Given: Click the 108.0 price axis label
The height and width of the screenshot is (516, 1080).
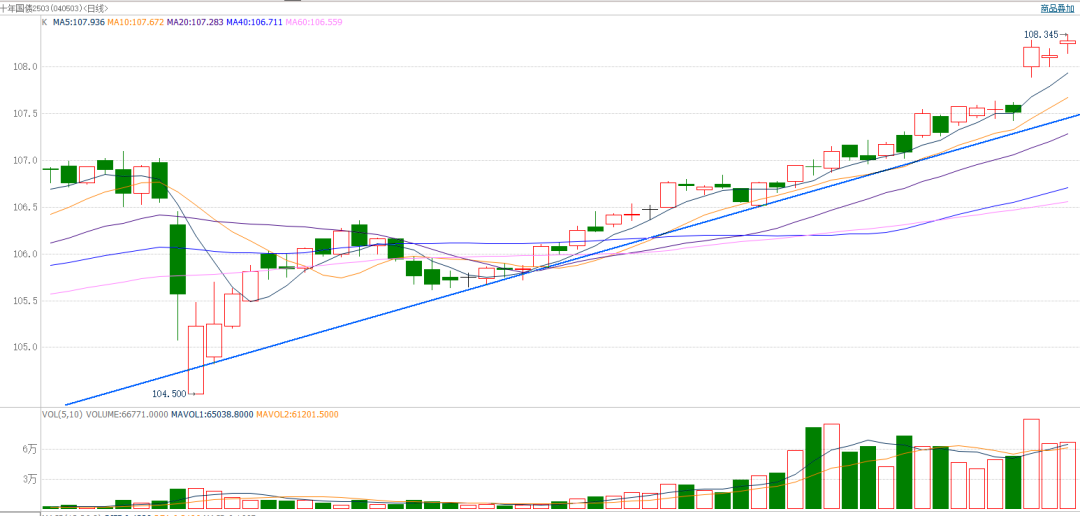Looking at the screenshot, I should pos(25,67).
